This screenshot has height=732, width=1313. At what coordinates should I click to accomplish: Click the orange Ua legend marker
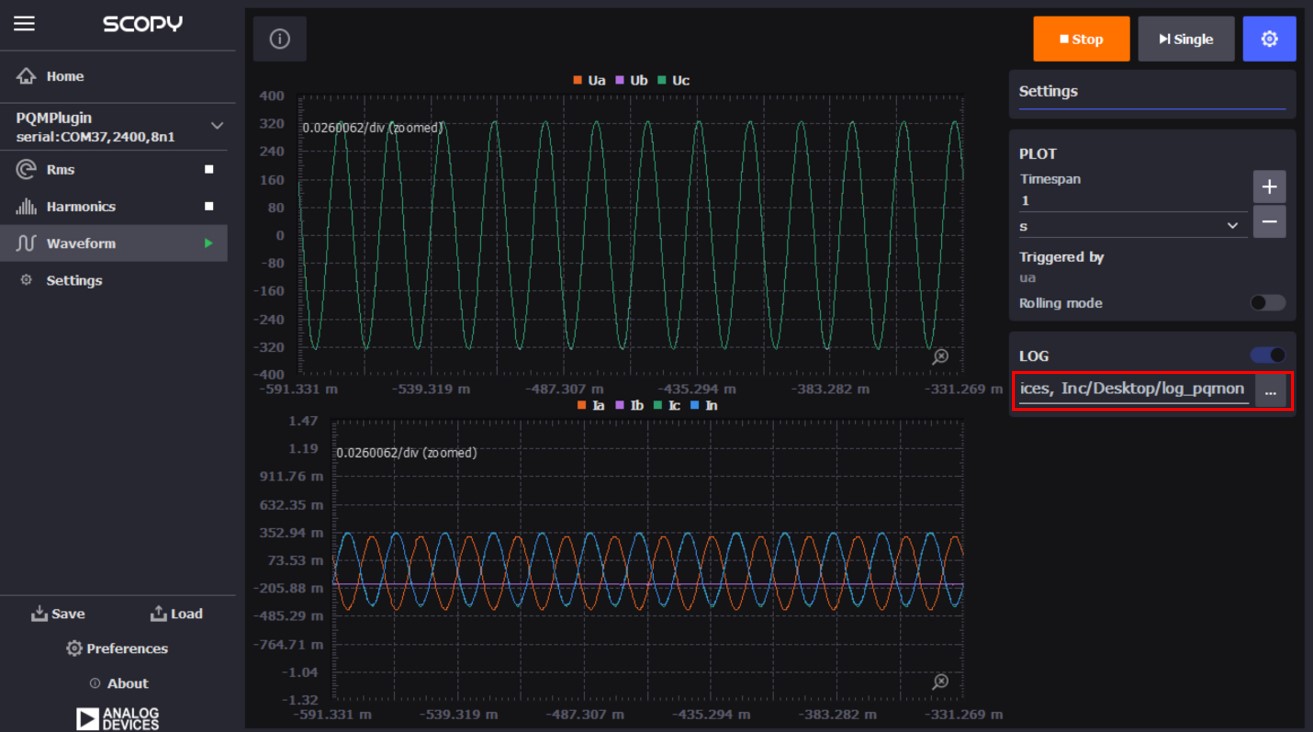point(578,80)
